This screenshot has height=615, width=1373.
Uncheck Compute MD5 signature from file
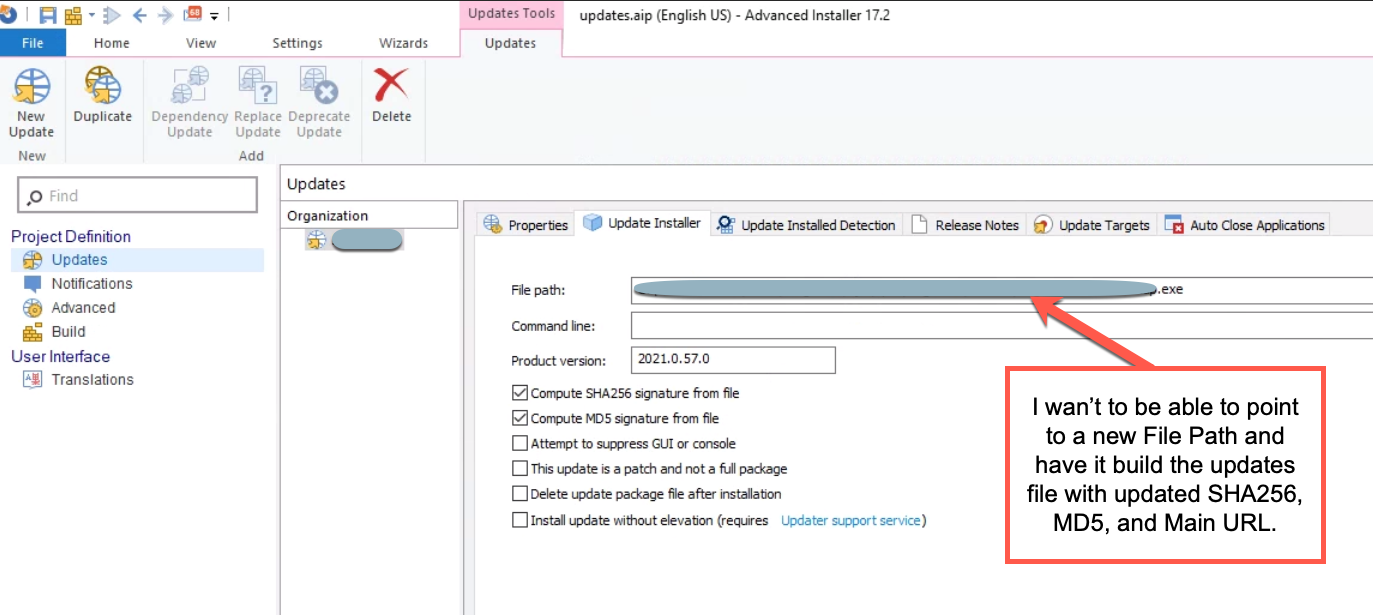tap(519, 418)
